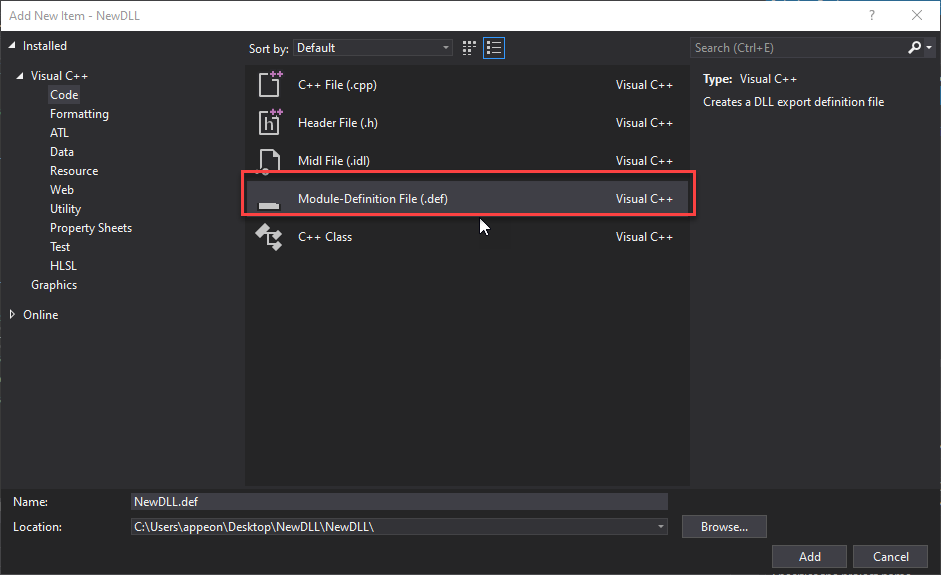Click the C++ Class icon
The width and height of the screenshot is (941, 575).
pos(270,237)
